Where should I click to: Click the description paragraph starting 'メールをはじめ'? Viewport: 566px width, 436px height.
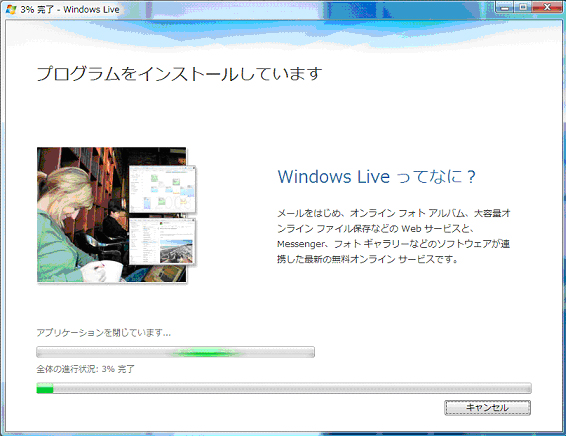pos(393,236)
